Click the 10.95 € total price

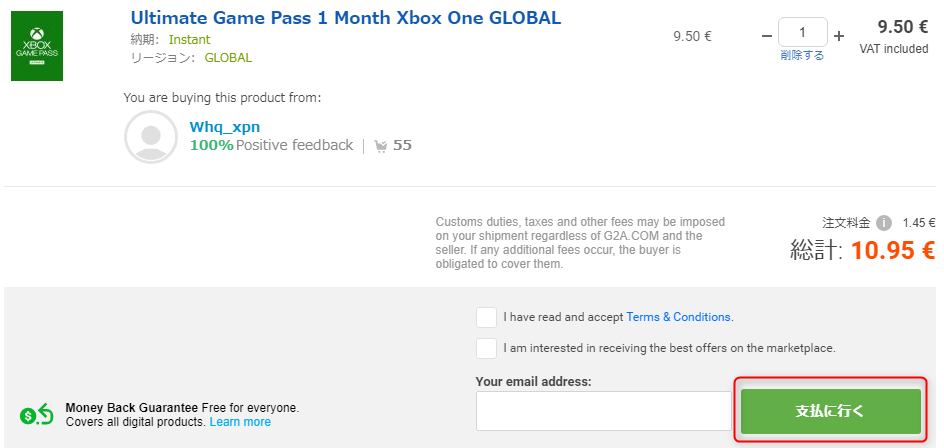pos(893,250)
